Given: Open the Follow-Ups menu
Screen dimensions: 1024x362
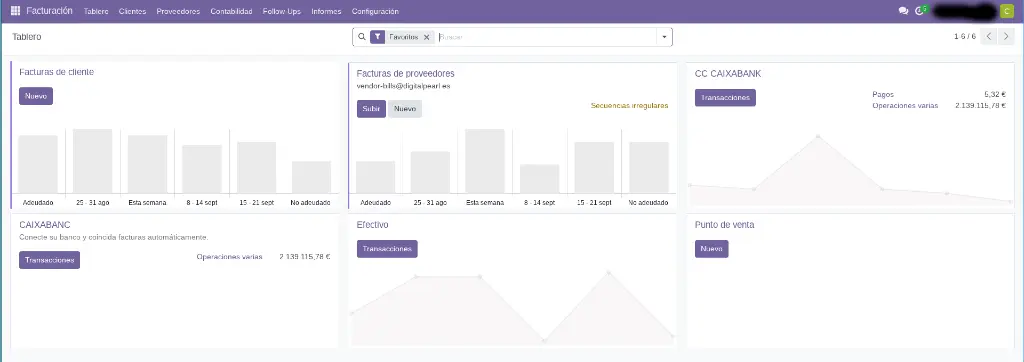Looking at the screenshot, I should 281,11.
